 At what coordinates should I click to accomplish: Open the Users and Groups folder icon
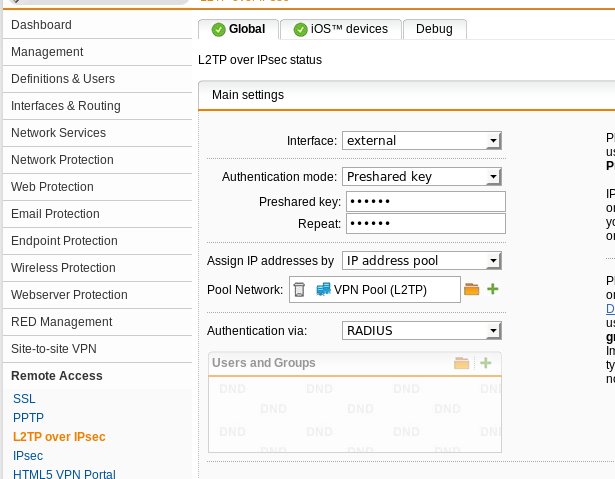461,363
